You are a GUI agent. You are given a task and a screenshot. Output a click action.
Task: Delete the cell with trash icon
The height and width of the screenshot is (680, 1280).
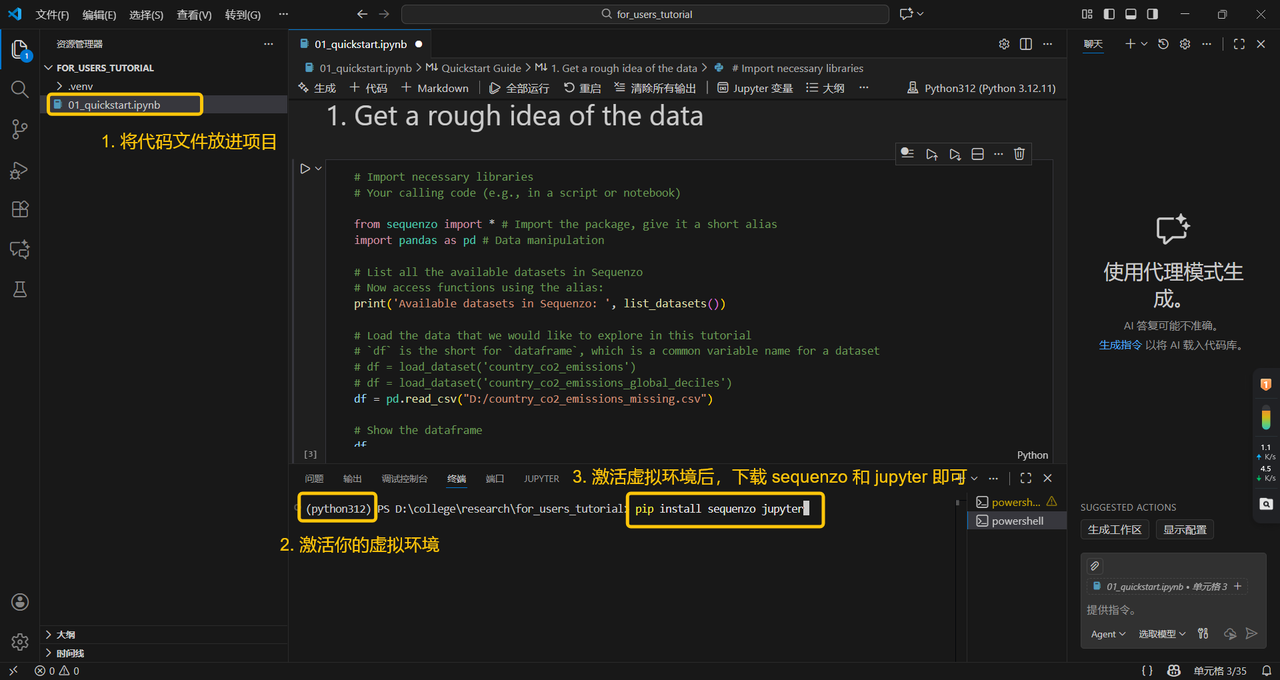pos(1019,154)
